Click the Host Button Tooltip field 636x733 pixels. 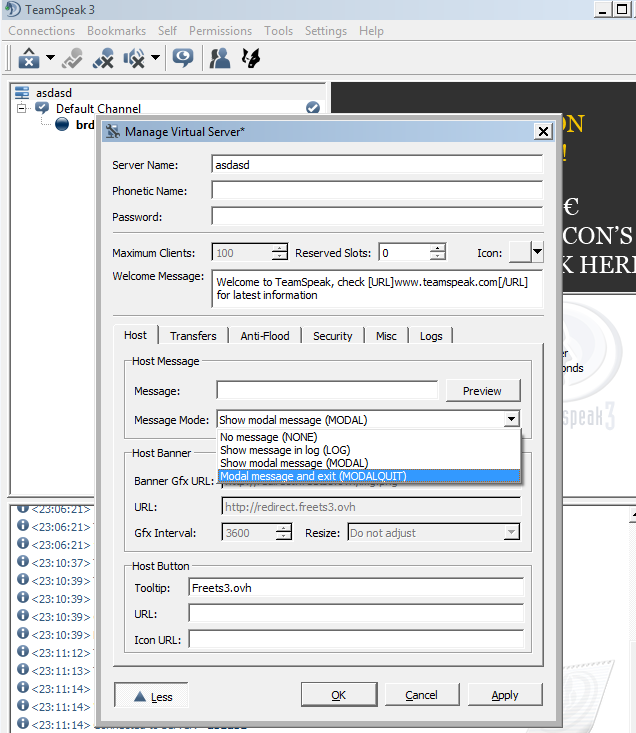pyautogui.click(x=355, y=587)
